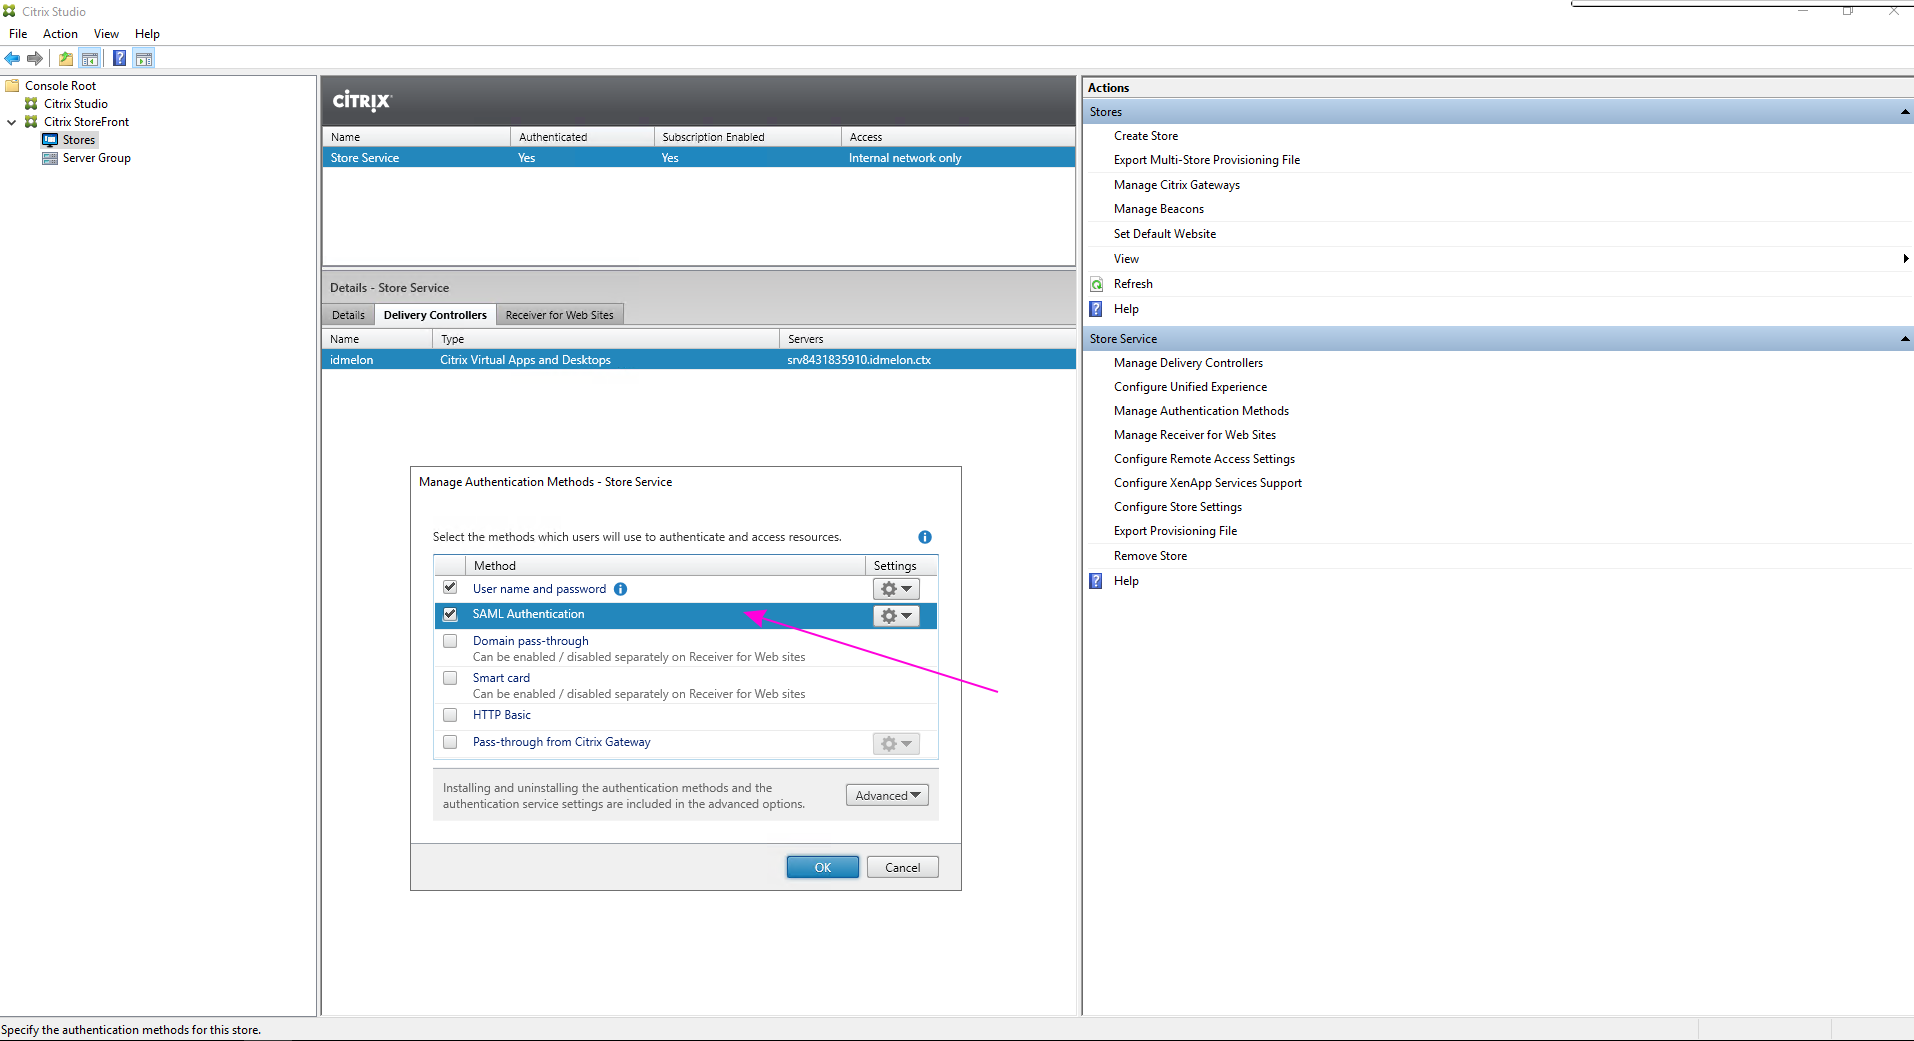1914x1041 pixels.
Task: Click the Help icon under Store Service actions
Action: tap(1096, 581)
